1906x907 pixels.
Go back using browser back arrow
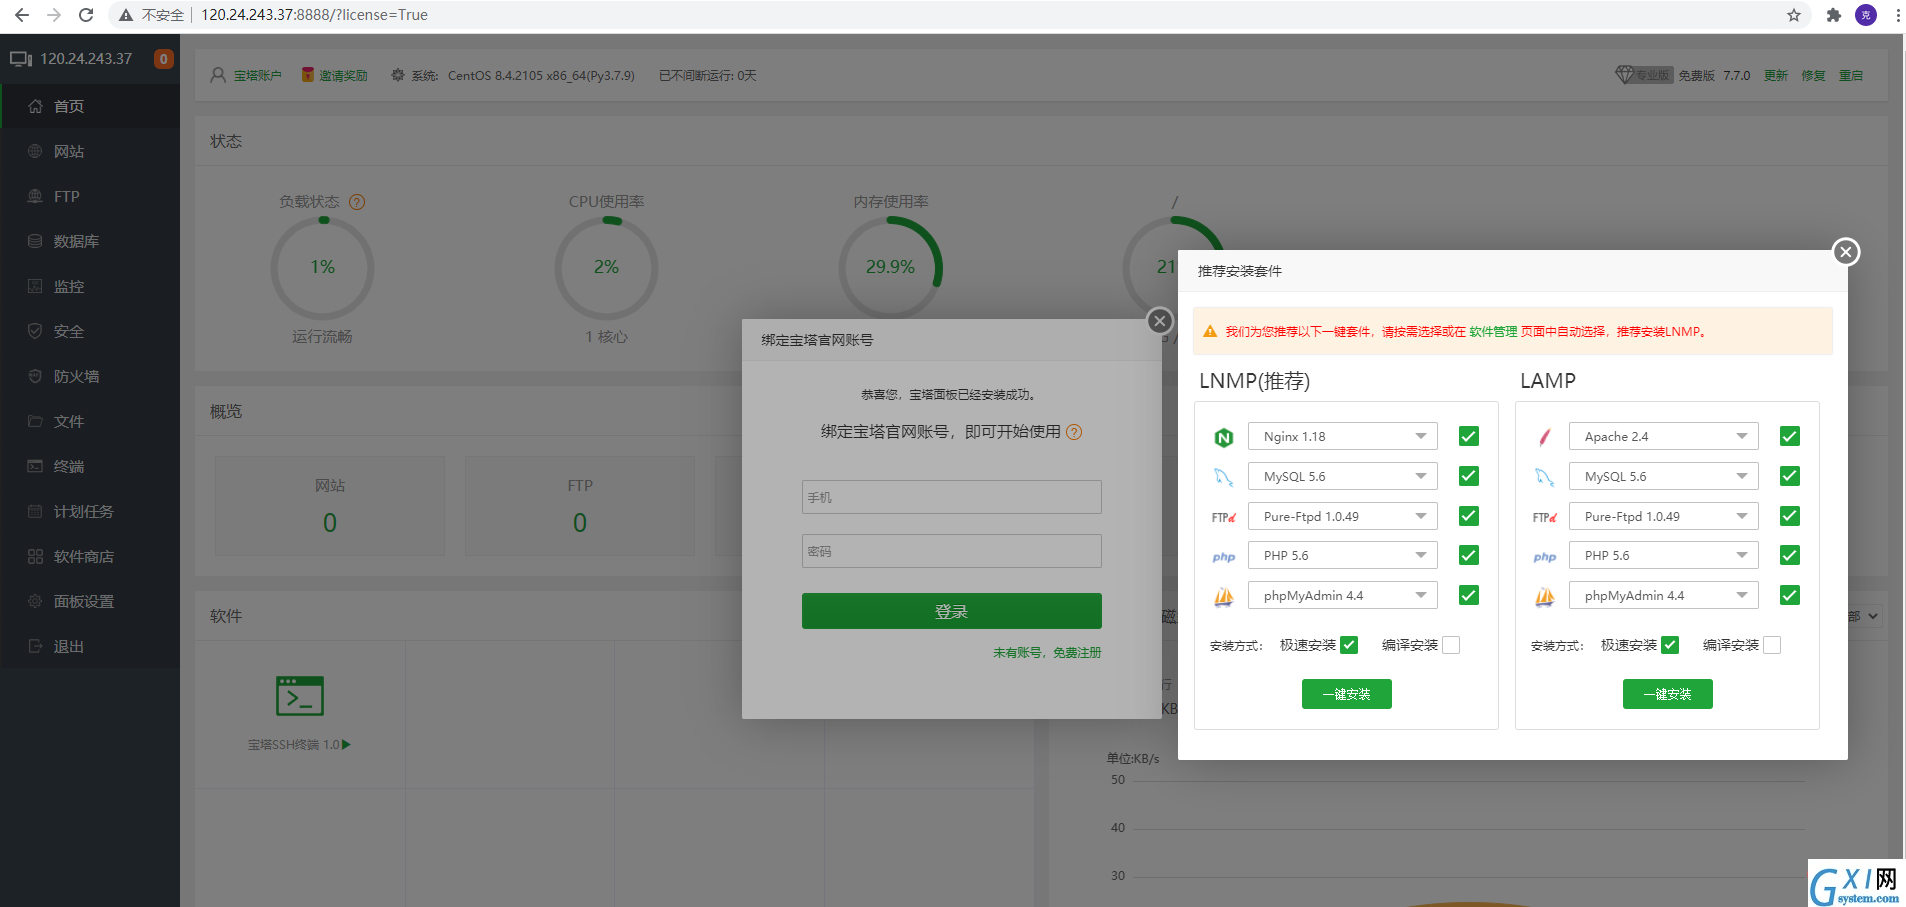[22, 15]
